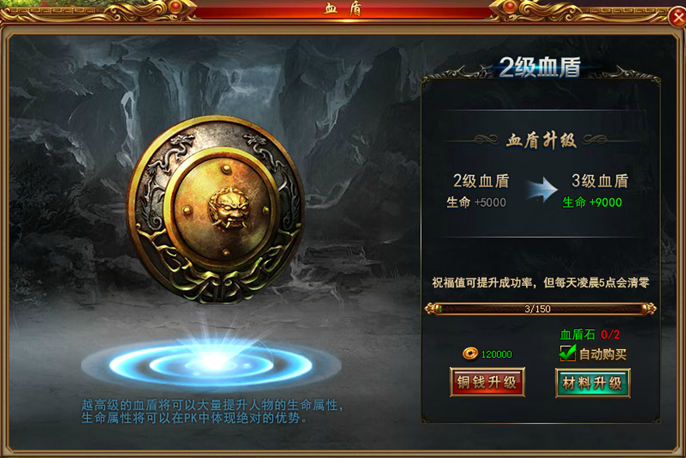Image resolution: width=686 pixels, height=458 pixels.
Task: Click the 血盾石 0/2 material label
Action: 590,335
